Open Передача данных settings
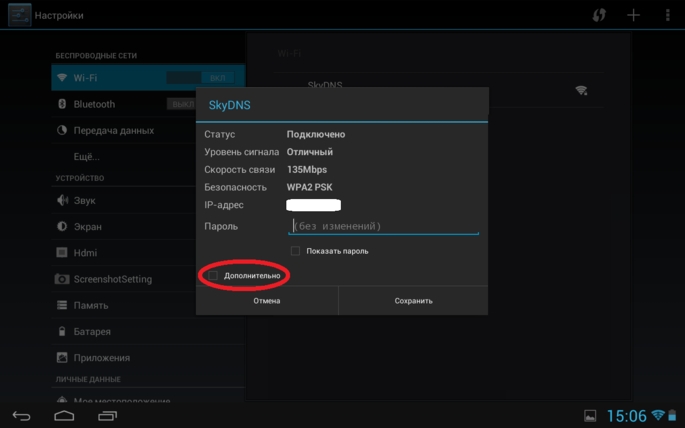 [124, 130]
